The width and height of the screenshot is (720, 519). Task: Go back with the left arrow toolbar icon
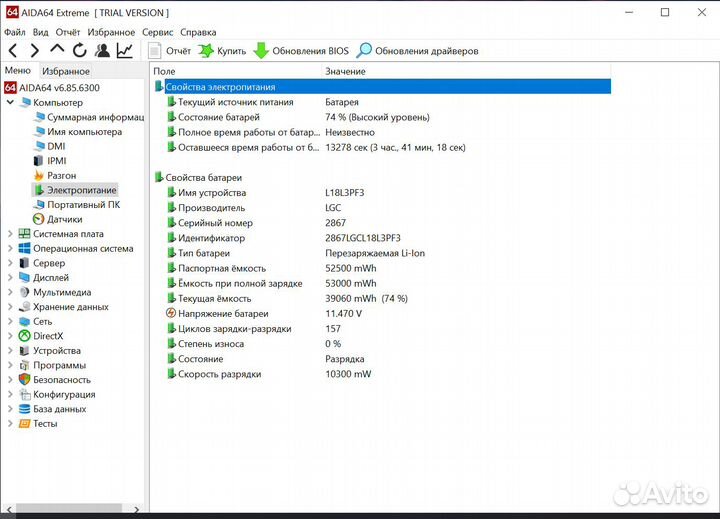(x=13, y=51)
